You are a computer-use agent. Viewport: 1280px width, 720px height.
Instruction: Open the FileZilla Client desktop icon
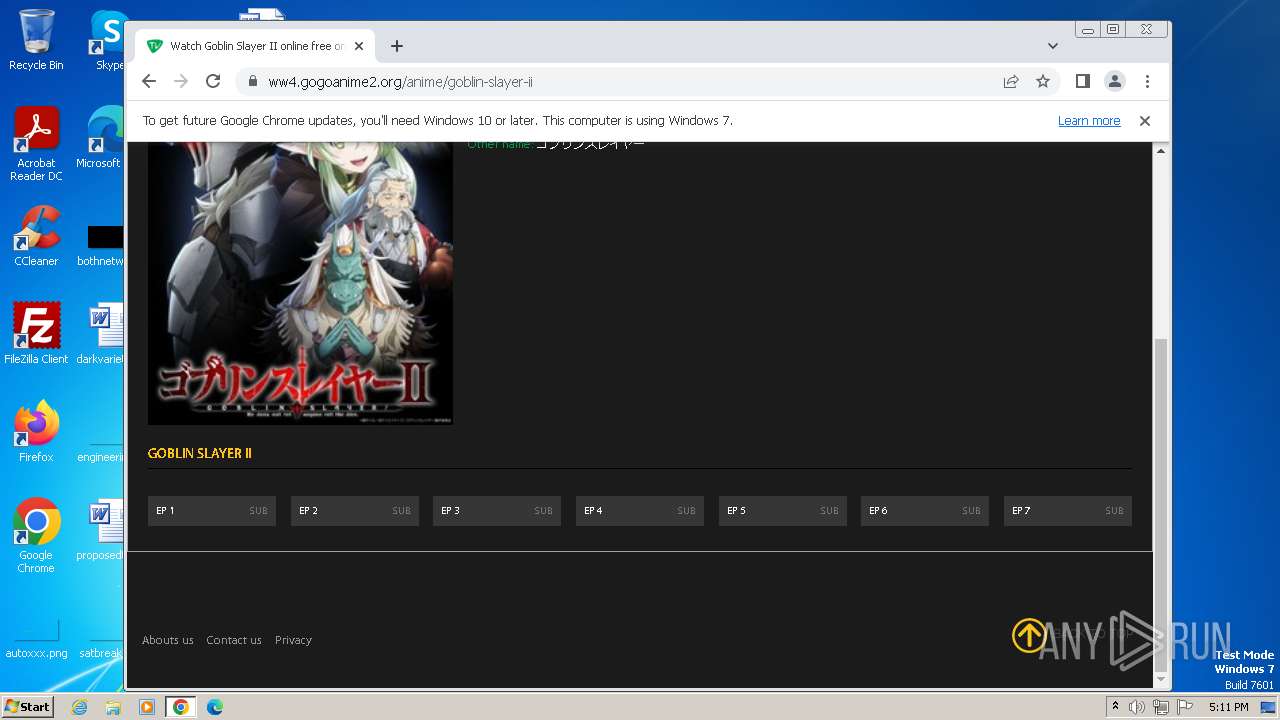[x=36, y=333]
